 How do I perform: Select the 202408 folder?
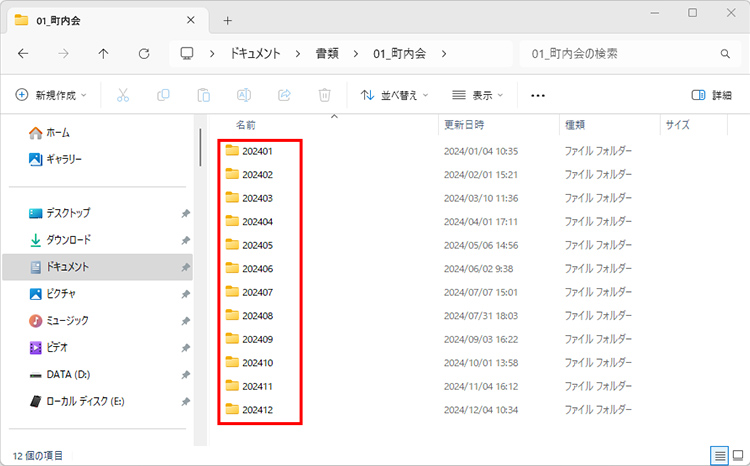[249, 315]
